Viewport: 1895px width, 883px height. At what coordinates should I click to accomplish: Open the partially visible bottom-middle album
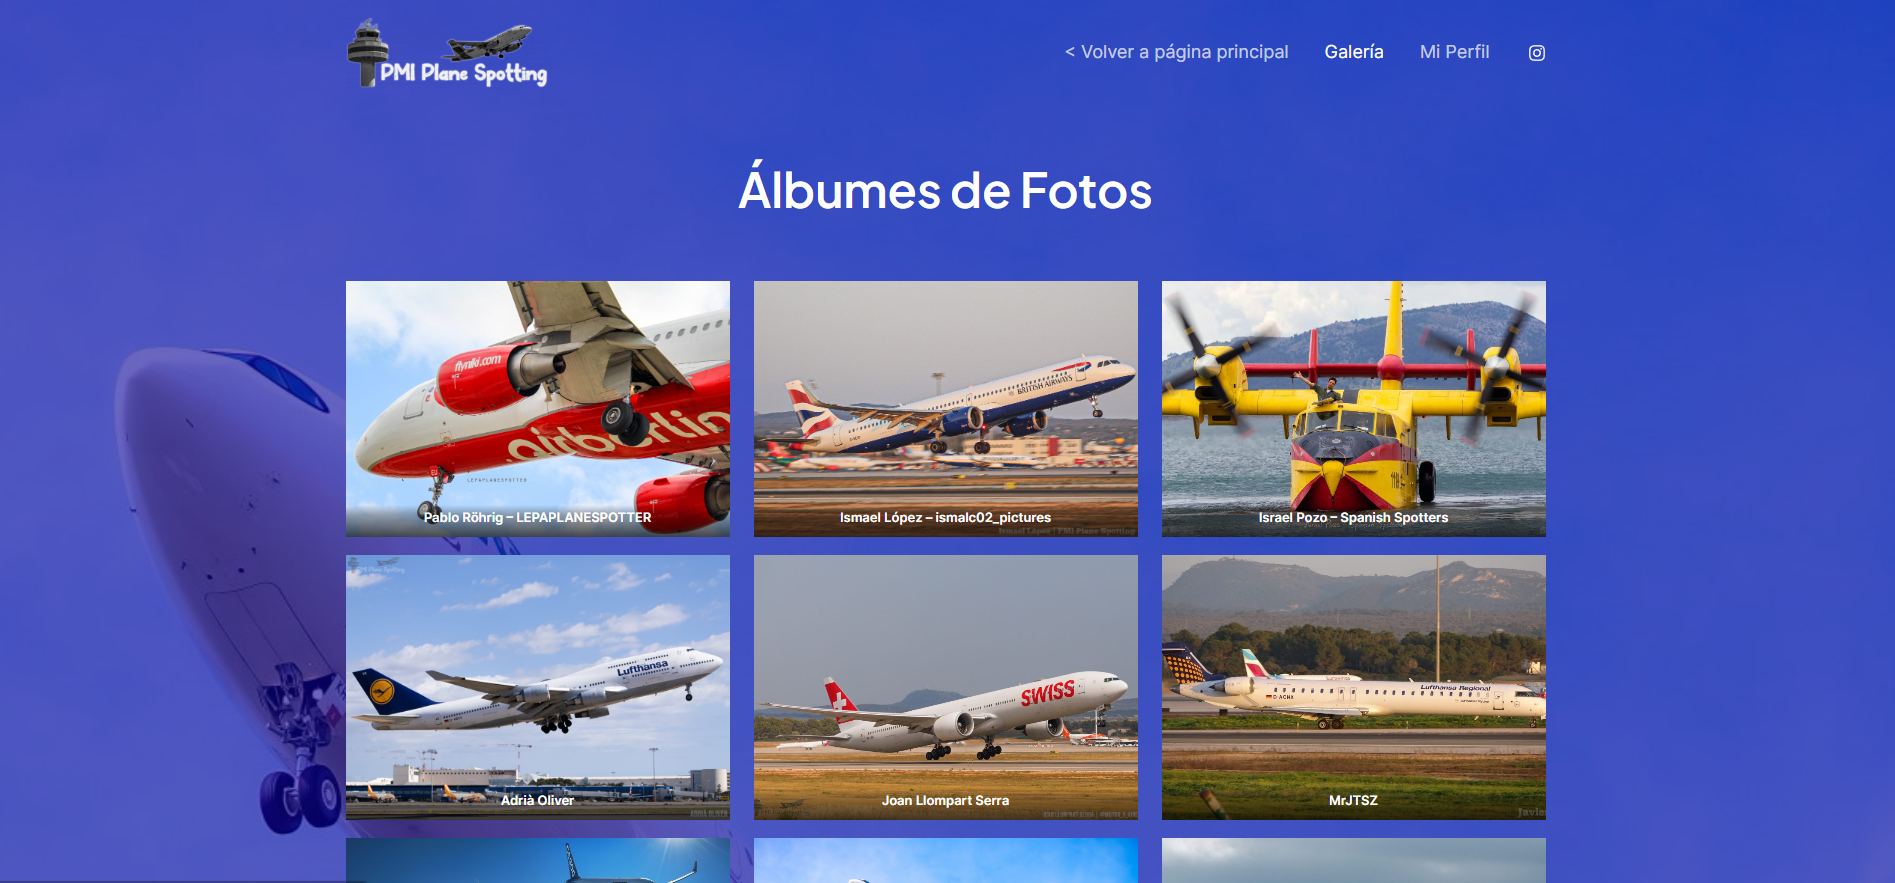(946, 860)
